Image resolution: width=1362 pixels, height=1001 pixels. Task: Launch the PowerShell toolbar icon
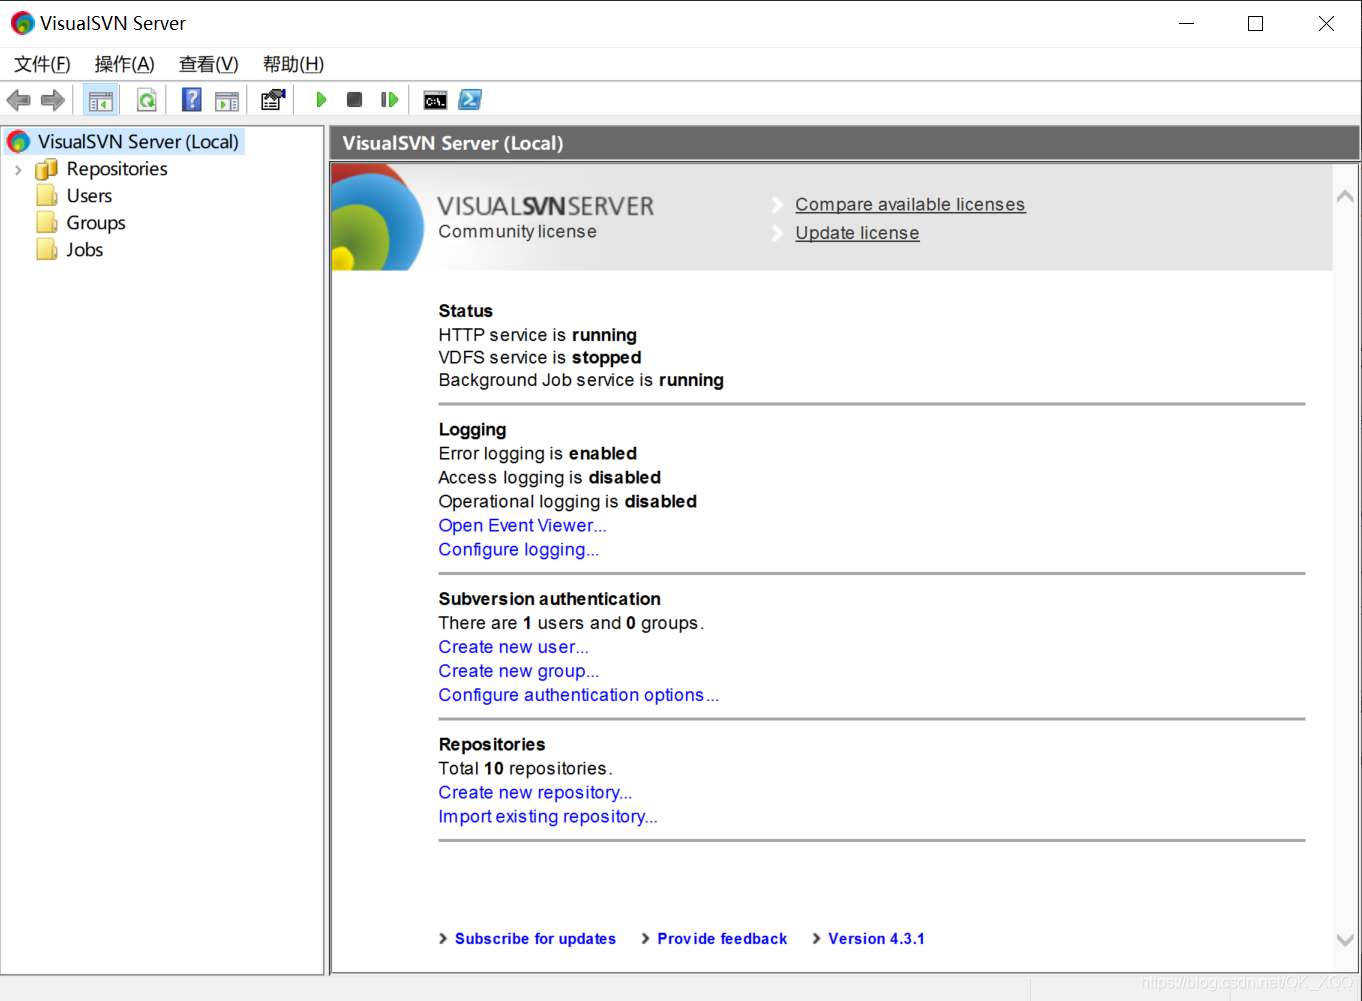[x=470, y=100]
